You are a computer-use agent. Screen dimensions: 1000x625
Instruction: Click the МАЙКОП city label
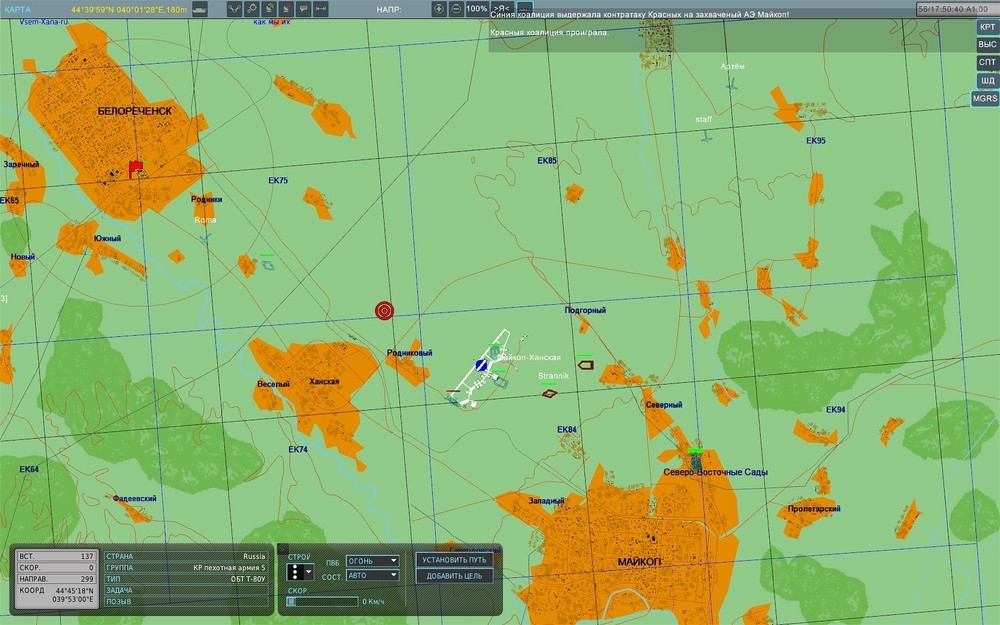[x=640, y=562]
